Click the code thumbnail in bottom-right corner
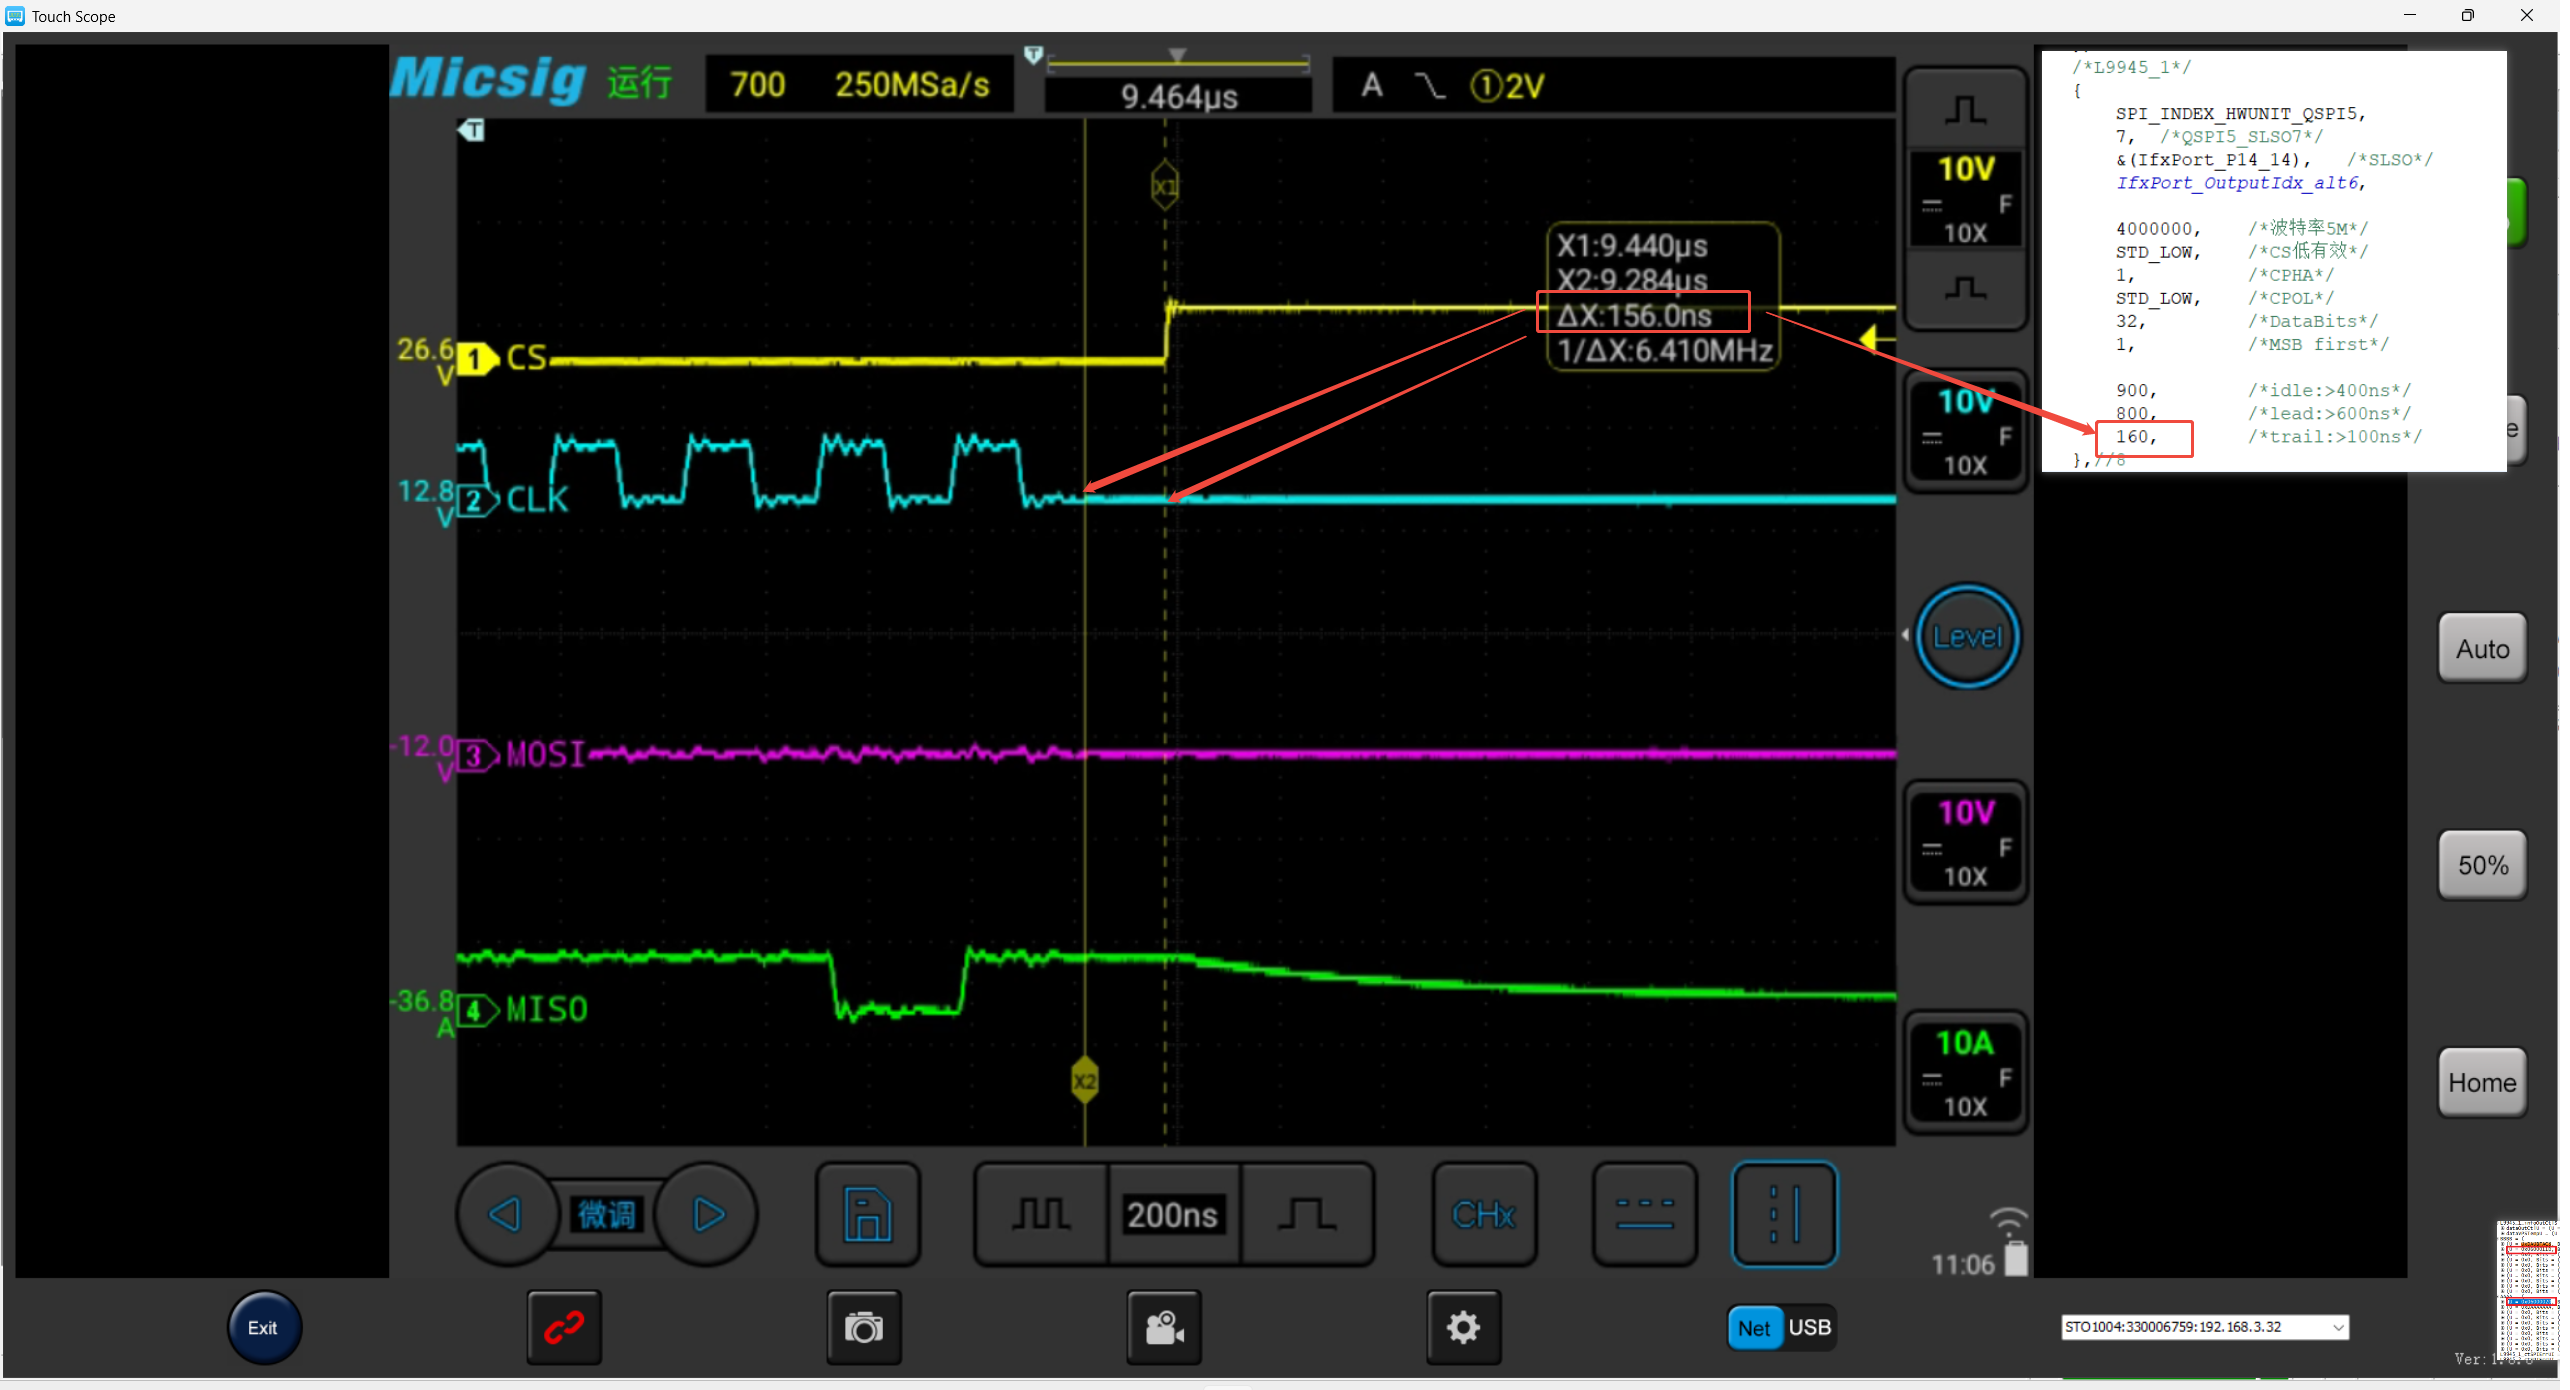The width and height of the screenshot is (2570, 1390). point(2528,1289)
